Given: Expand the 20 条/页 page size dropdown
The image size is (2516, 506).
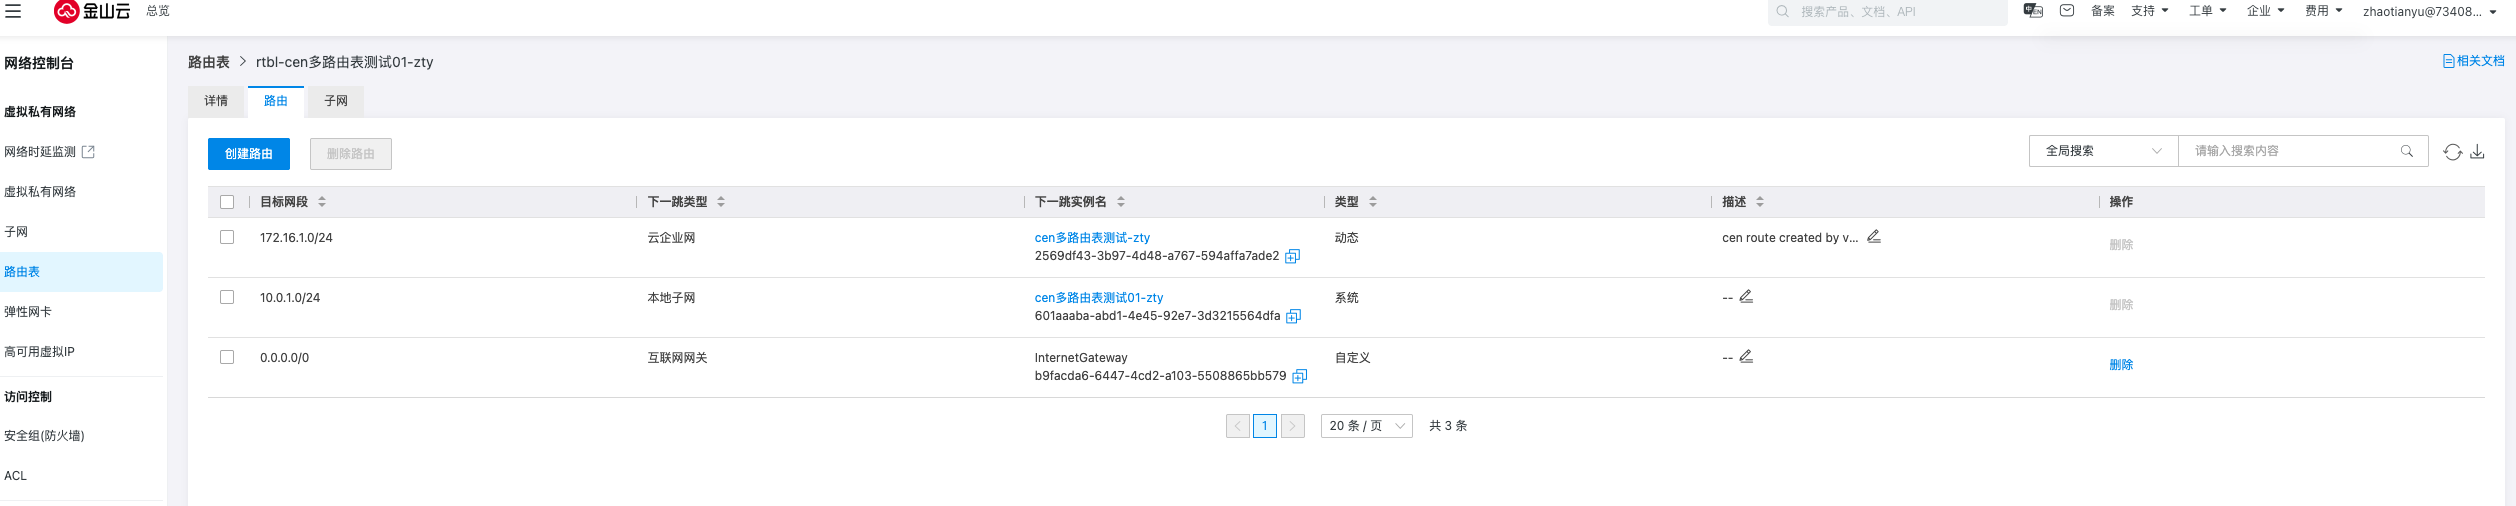Looking at the screenshot, I should 1366,426.
